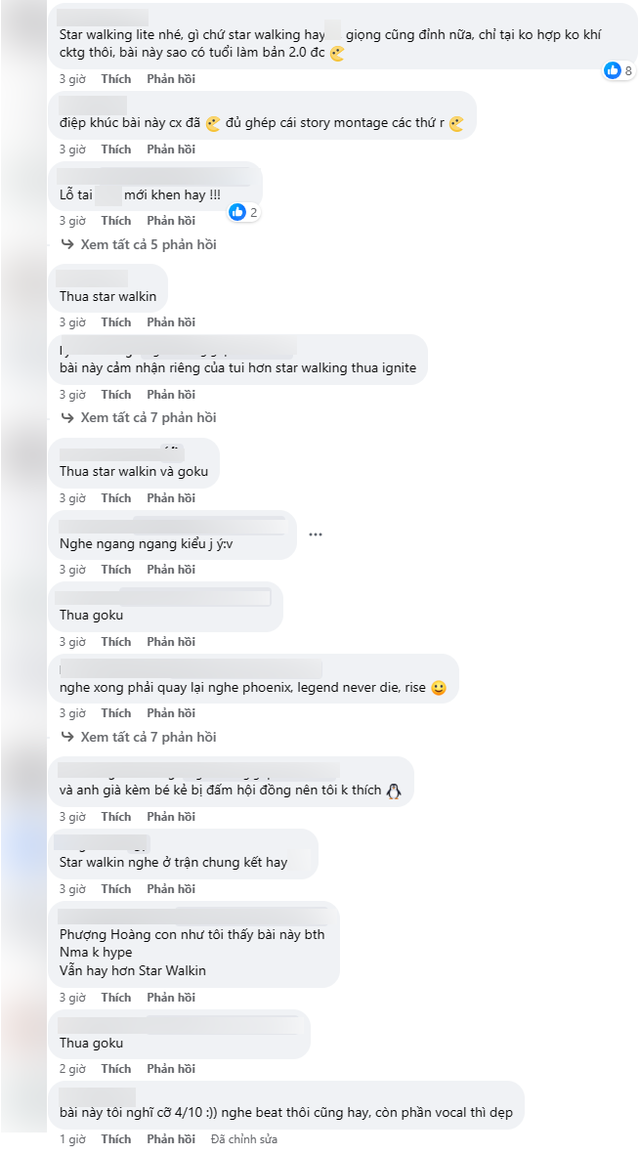Like the 'Star walking lite nhé' comment via Thích
Image resolution: width=640 pixels, height=1154 pixels.
coord(116,78)
